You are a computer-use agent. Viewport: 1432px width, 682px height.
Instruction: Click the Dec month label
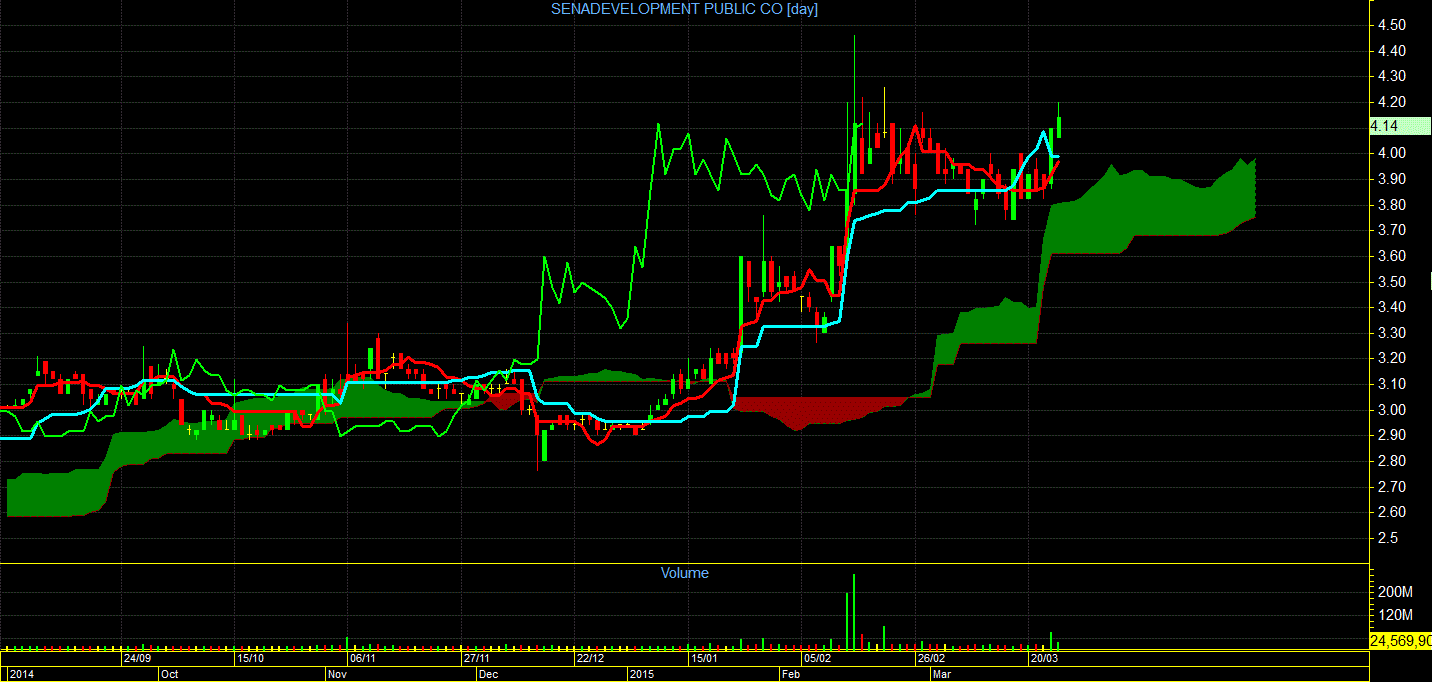pos(488,675)
